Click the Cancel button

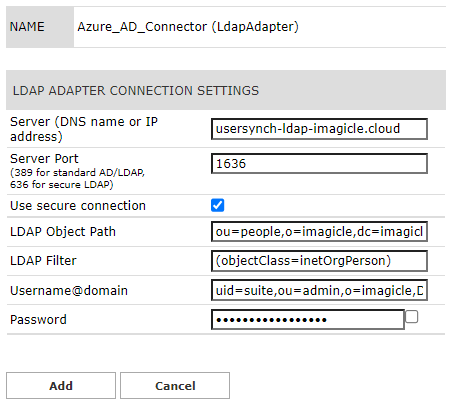[x=175, y=386]
